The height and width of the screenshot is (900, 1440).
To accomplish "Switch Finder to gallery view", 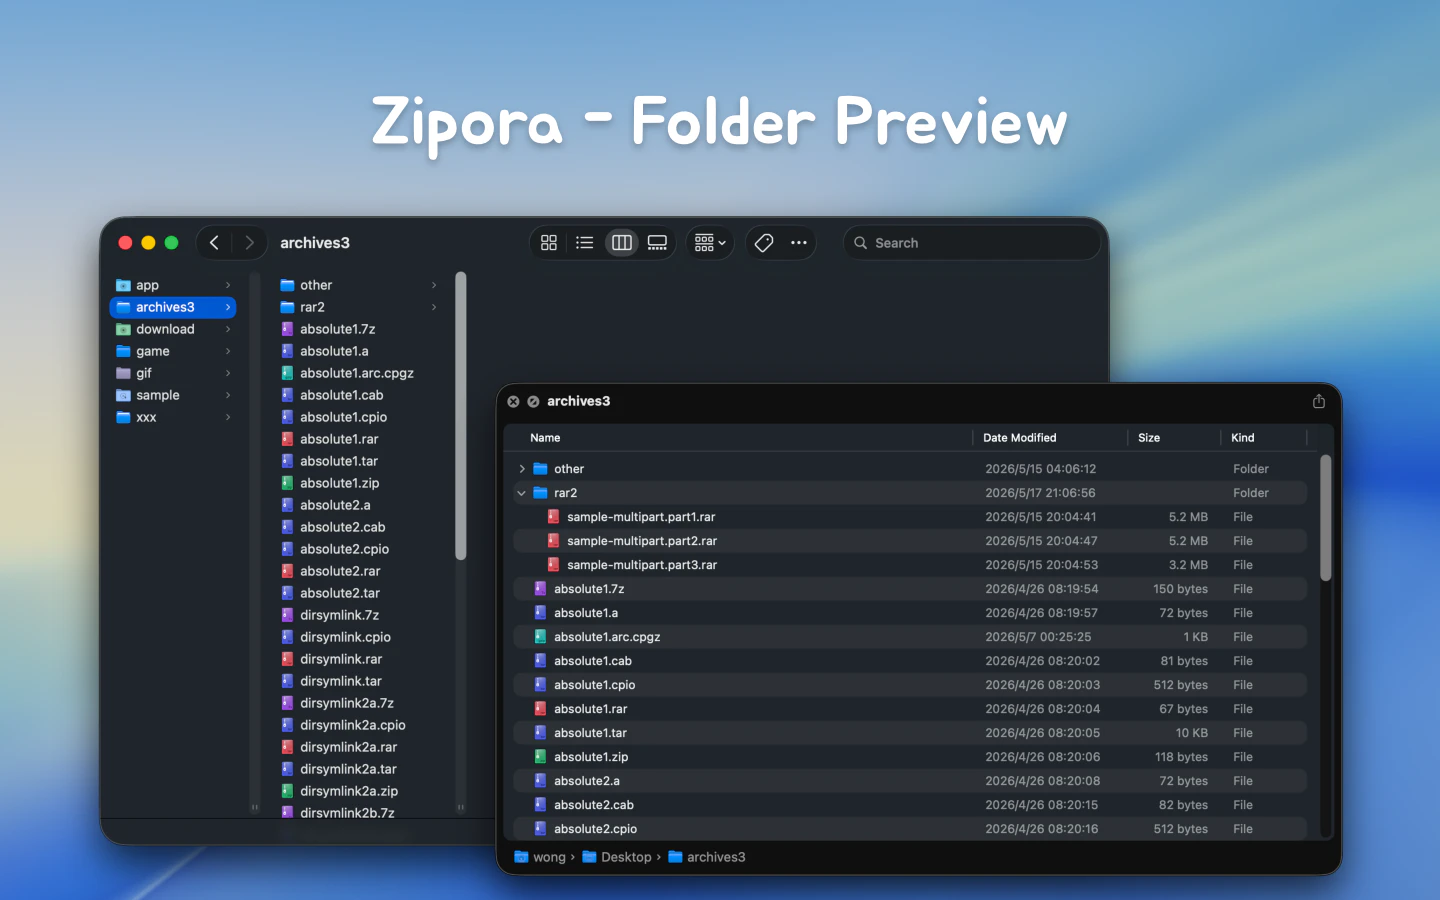I will pyautogui.click(x=657, y=243).
